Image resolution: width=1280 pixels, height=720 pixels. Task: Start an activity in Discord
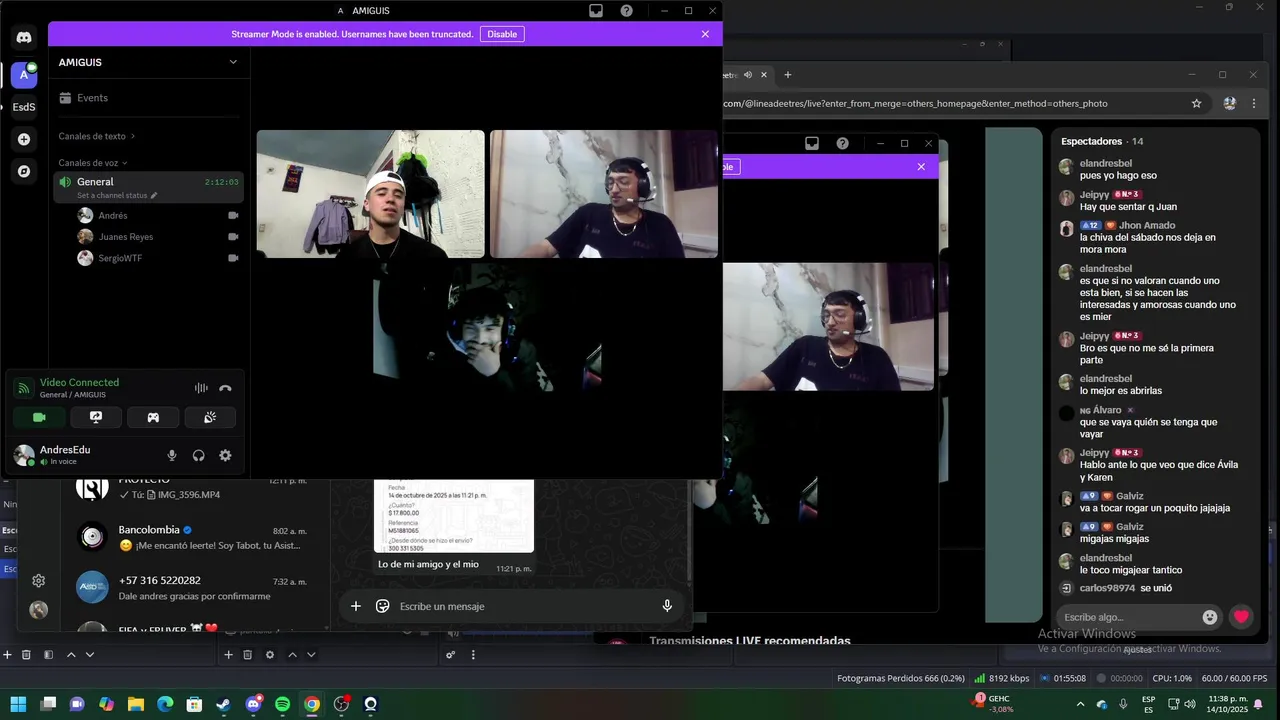pos(153,417)
